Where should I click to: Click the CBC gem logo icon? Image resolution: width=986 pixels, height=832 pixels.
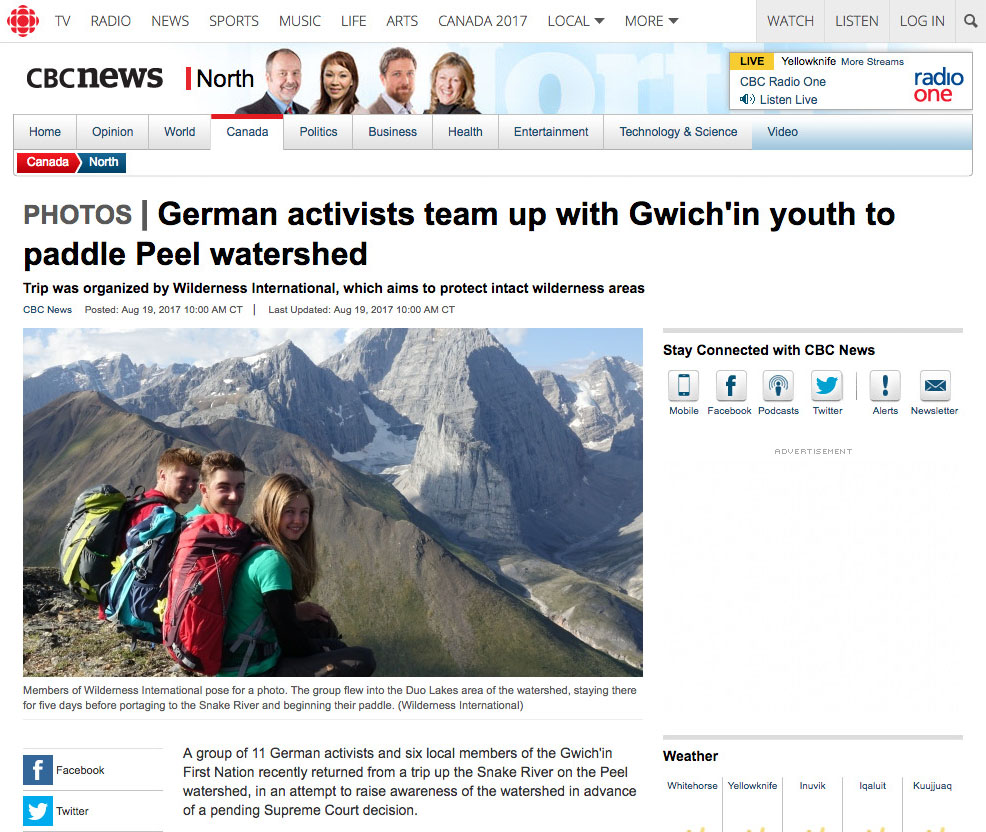pyautogui.click(x=23, y=21)
